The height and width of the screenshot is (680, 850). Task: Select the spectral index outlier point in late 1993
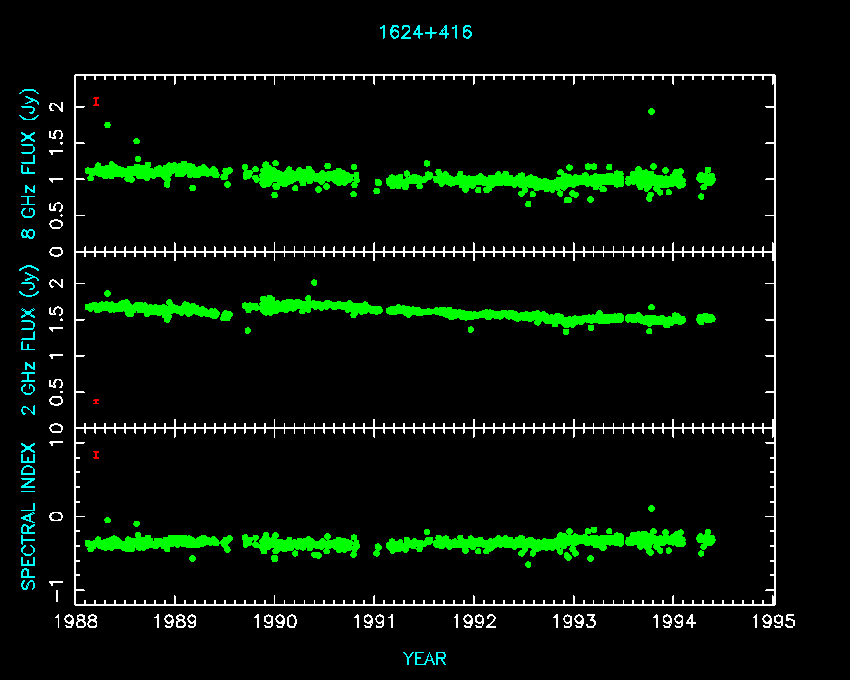[651, 509]
